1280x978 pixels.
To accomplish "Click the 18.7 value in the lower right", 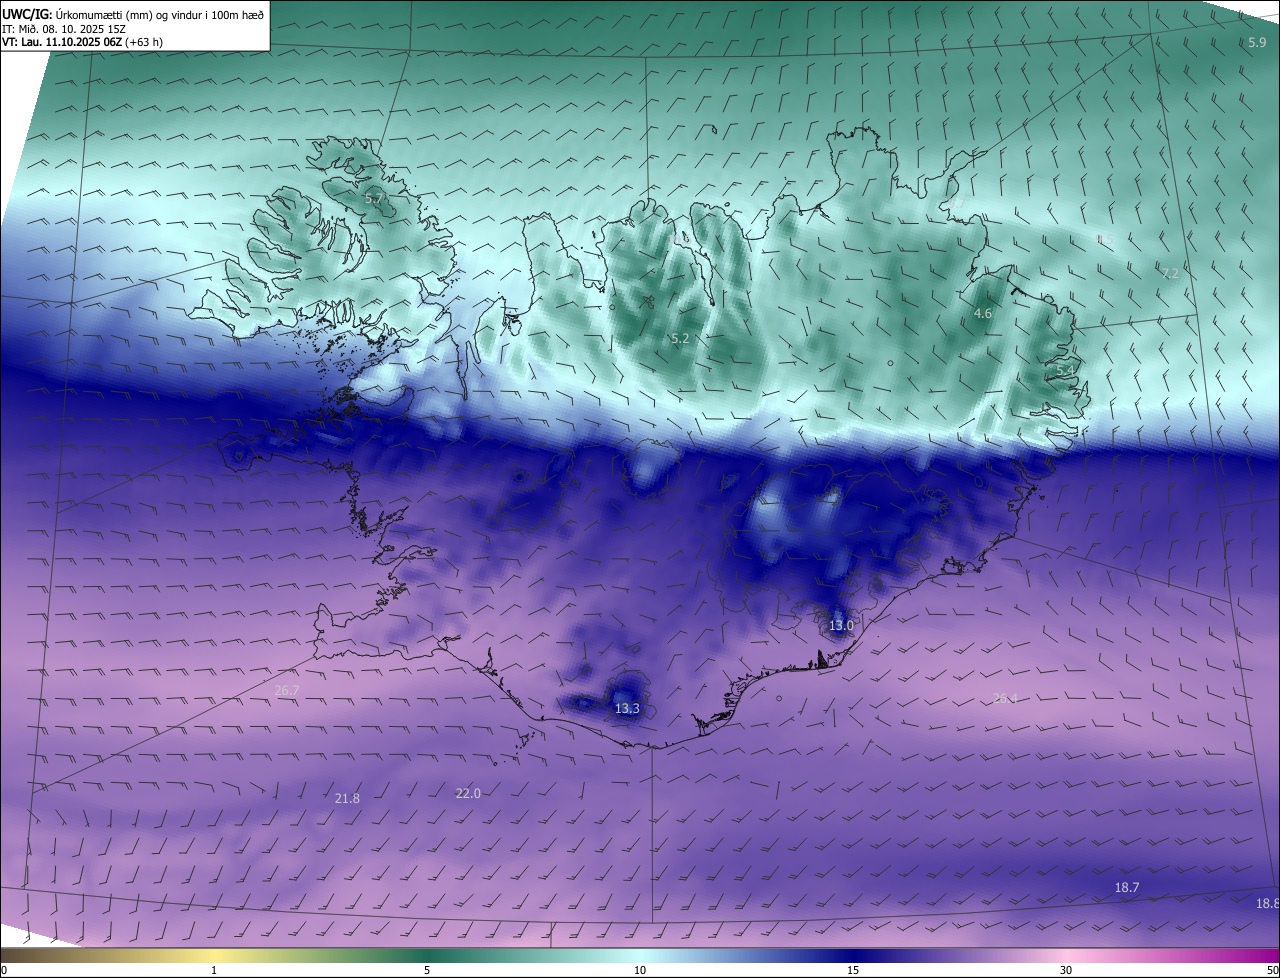I will pos(1127,888).
